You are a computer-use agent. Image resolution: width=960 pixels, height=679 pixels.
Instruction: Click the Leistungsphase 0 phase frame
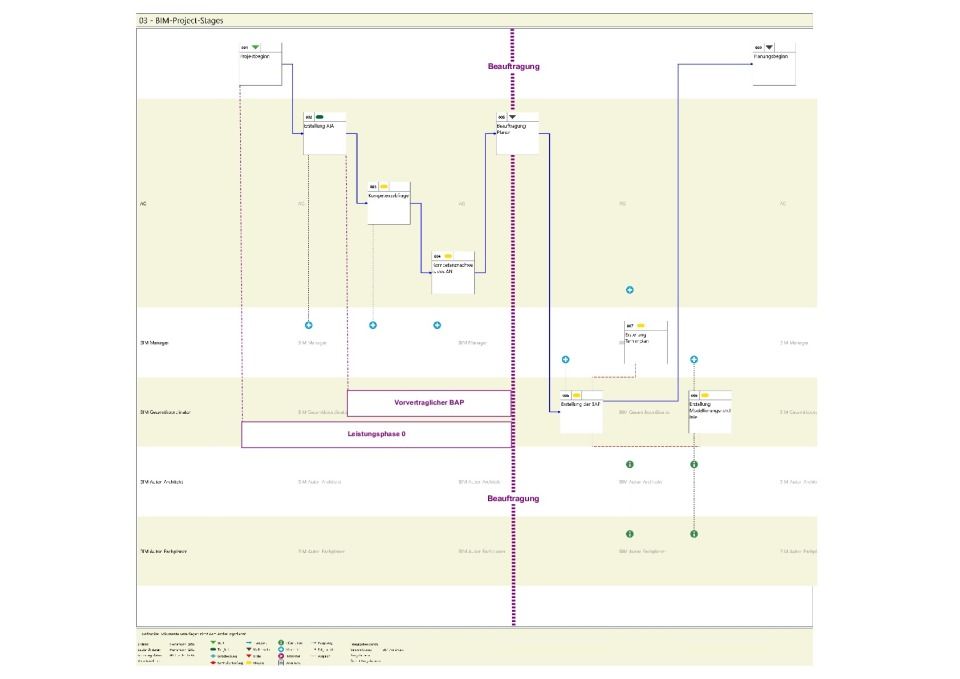tap(377, 434)
